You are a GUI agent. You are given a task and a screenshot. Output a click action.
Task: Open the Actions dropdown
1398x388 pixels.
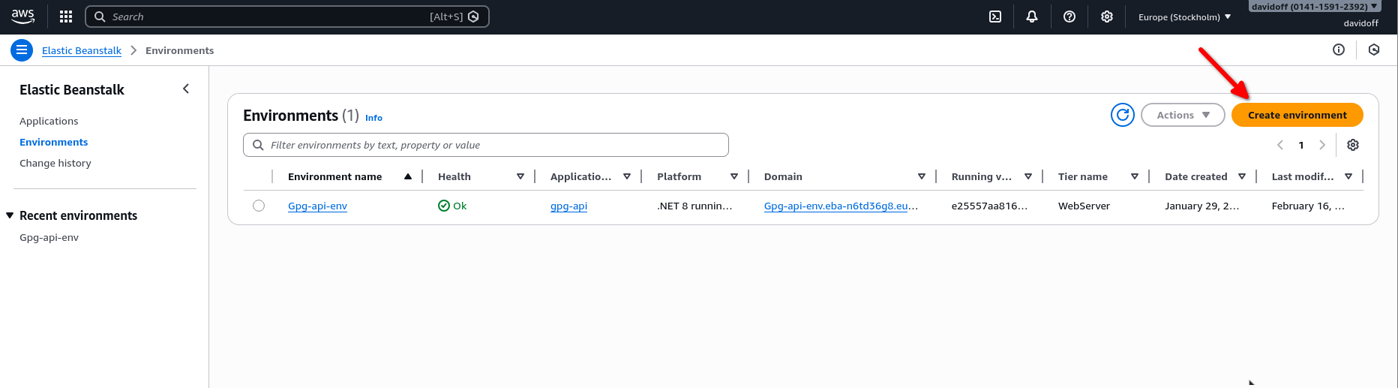tap(1183, 115)
